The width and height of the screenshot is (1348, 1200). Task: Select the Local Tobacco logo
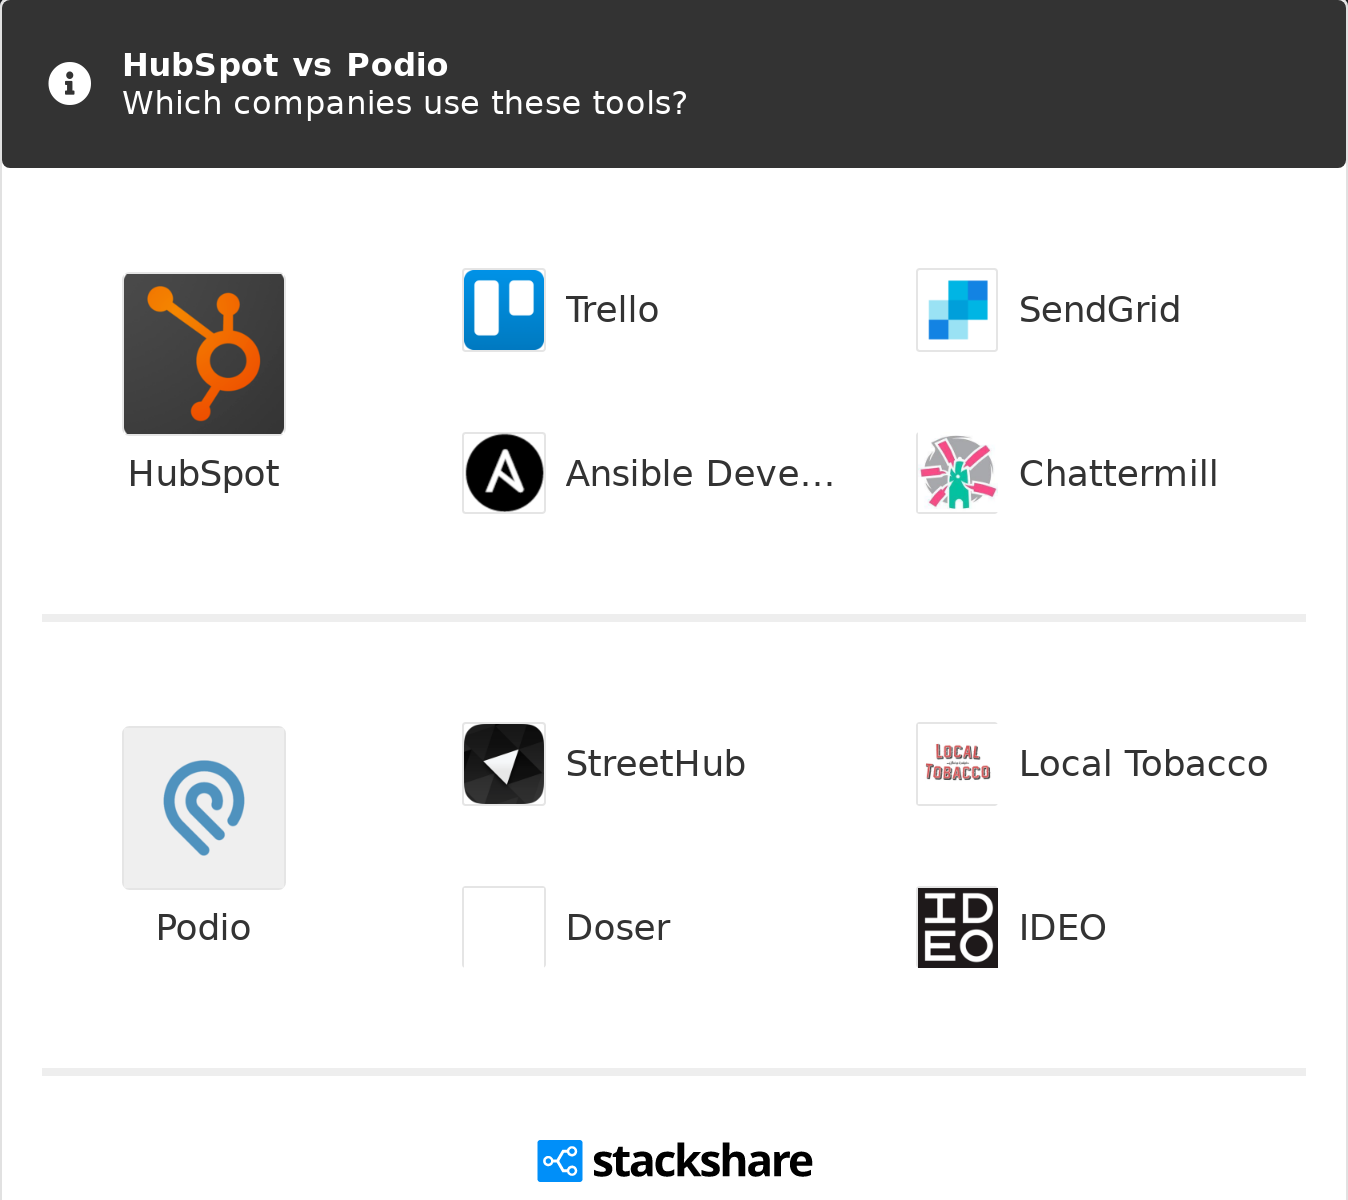(x=957, y=764)
